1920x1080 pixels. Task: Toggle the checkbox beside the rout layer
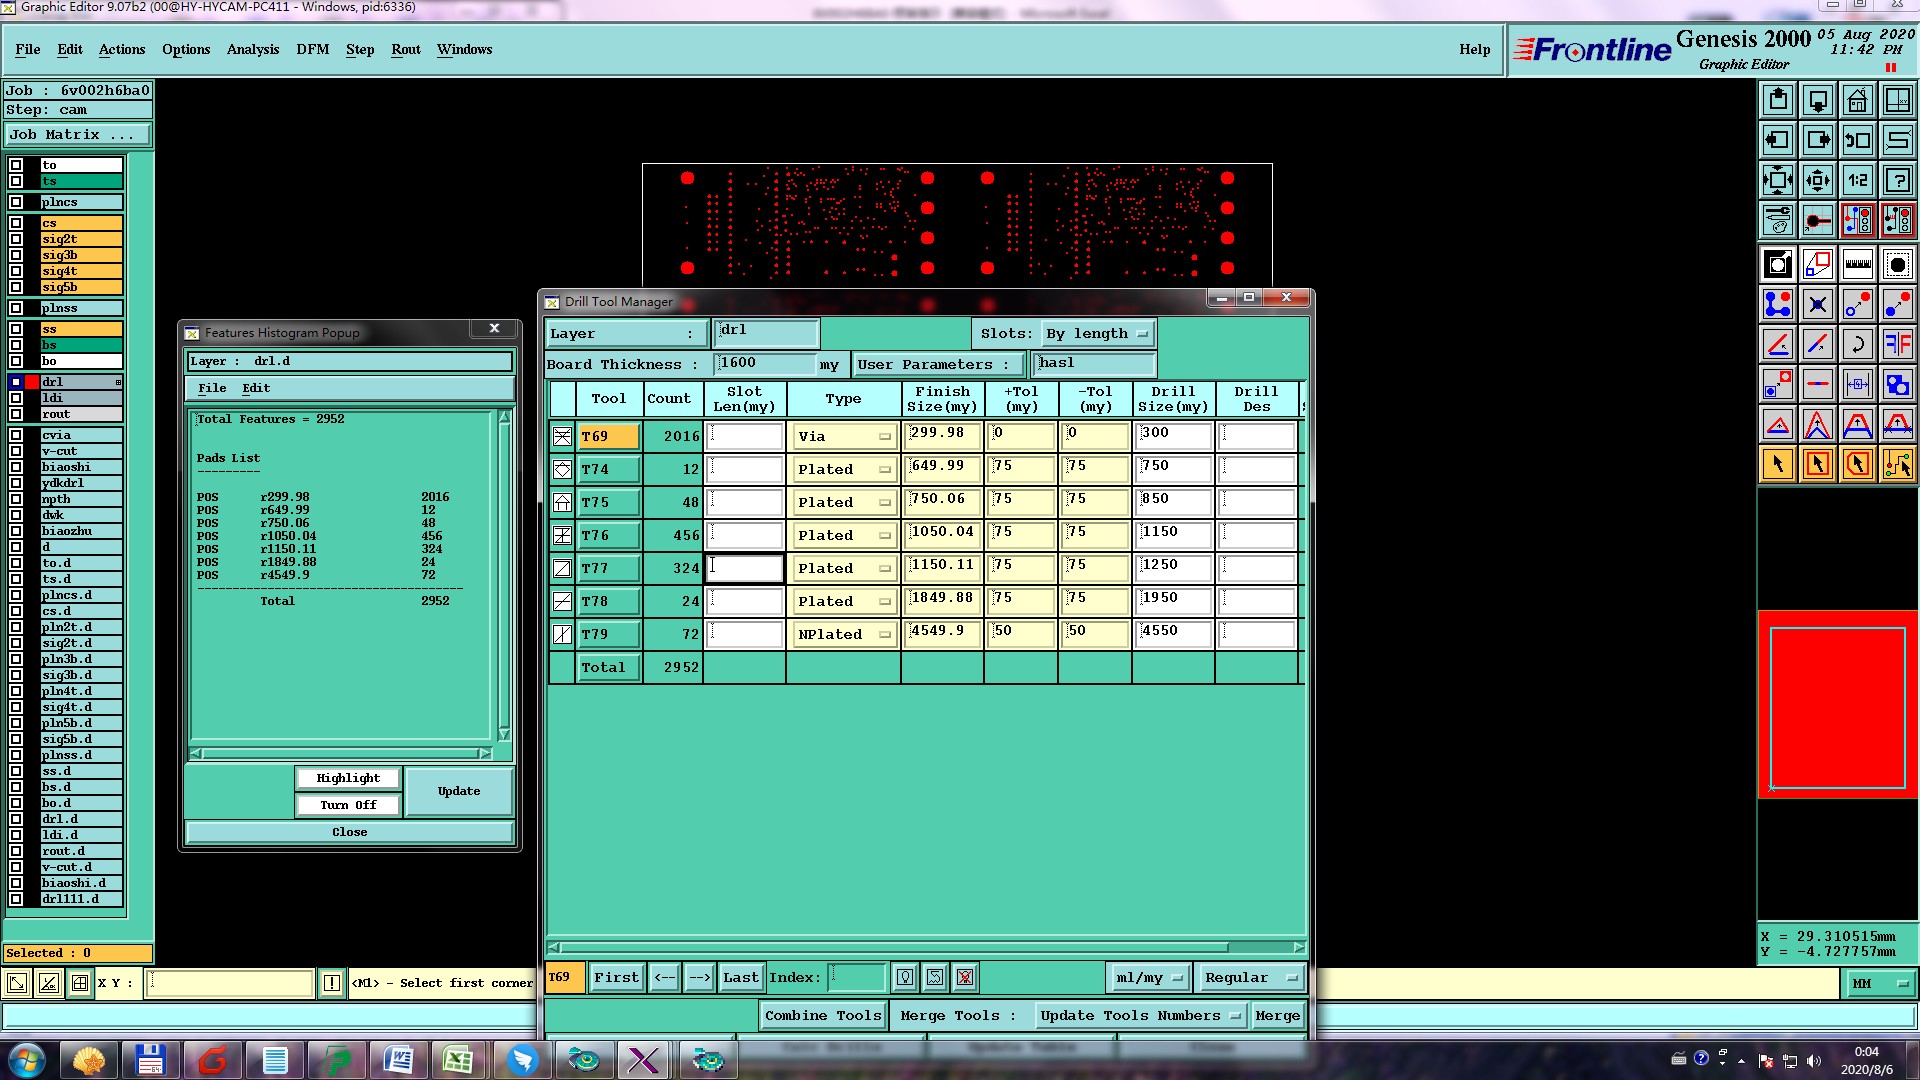point(16,414)
